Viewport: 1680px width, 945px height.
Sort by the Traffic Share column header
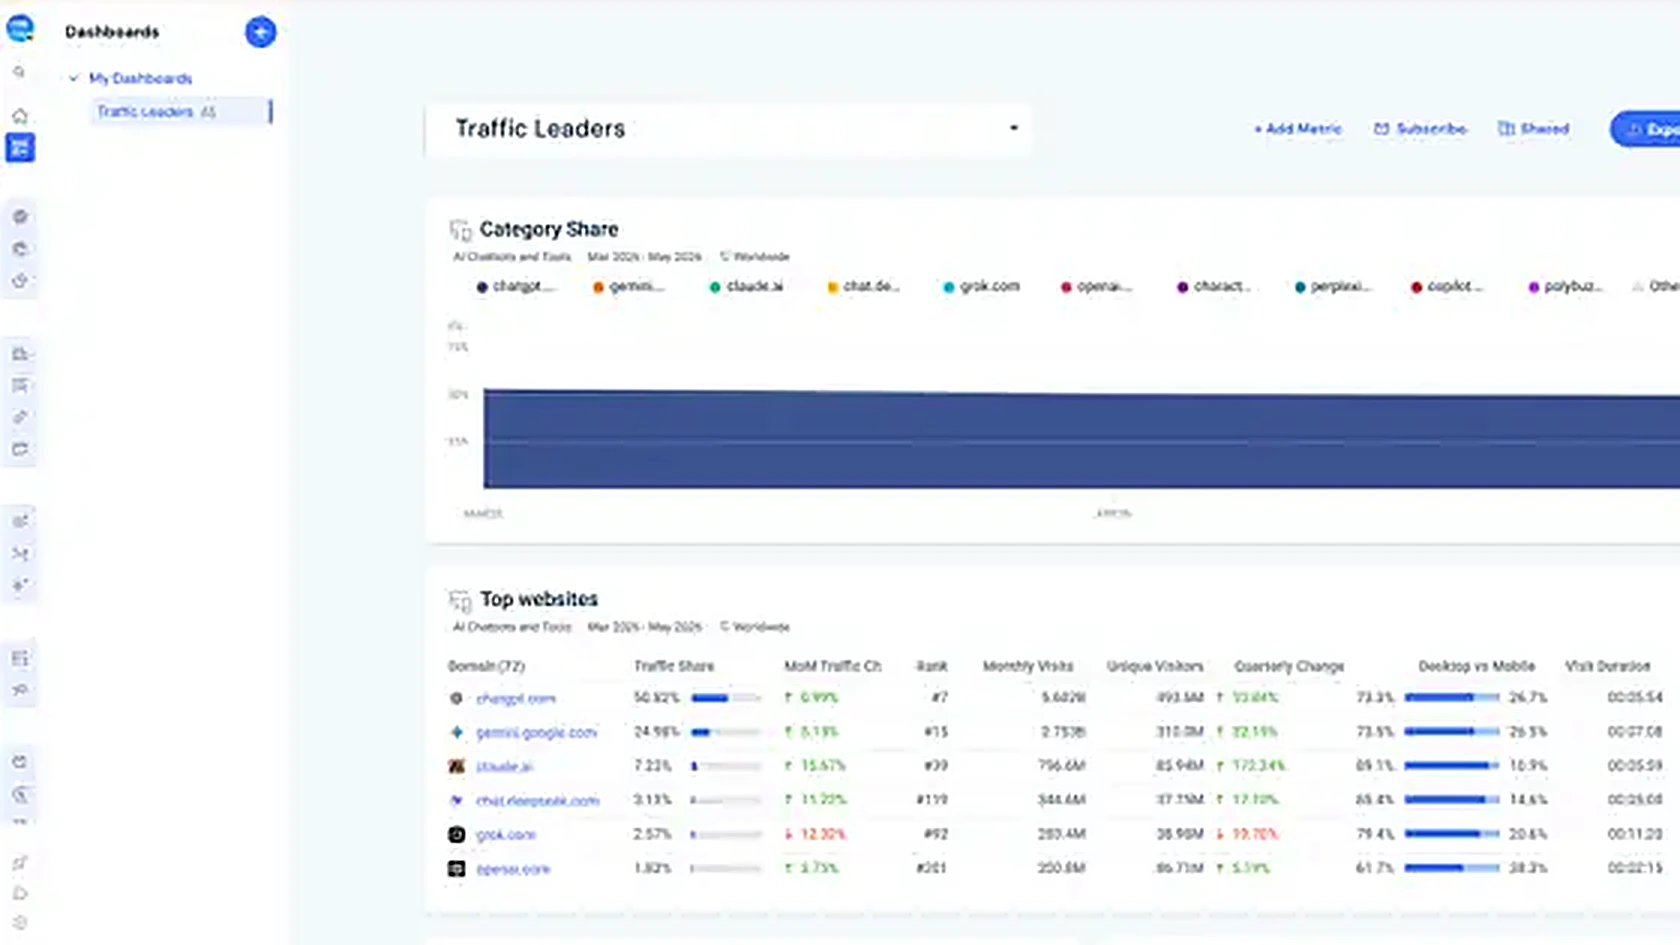[x=674, y=666]
